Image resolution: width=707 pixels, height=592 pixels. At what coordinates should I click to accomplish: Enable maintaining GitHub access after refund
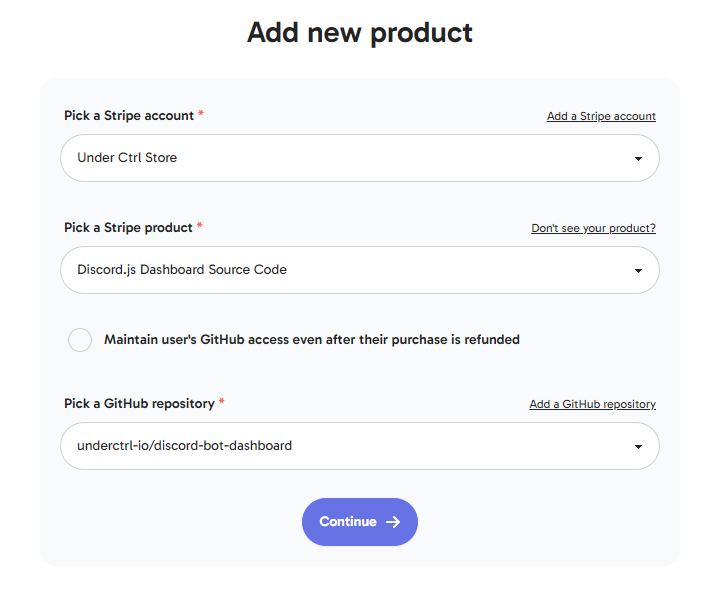(x=80, y=340)
